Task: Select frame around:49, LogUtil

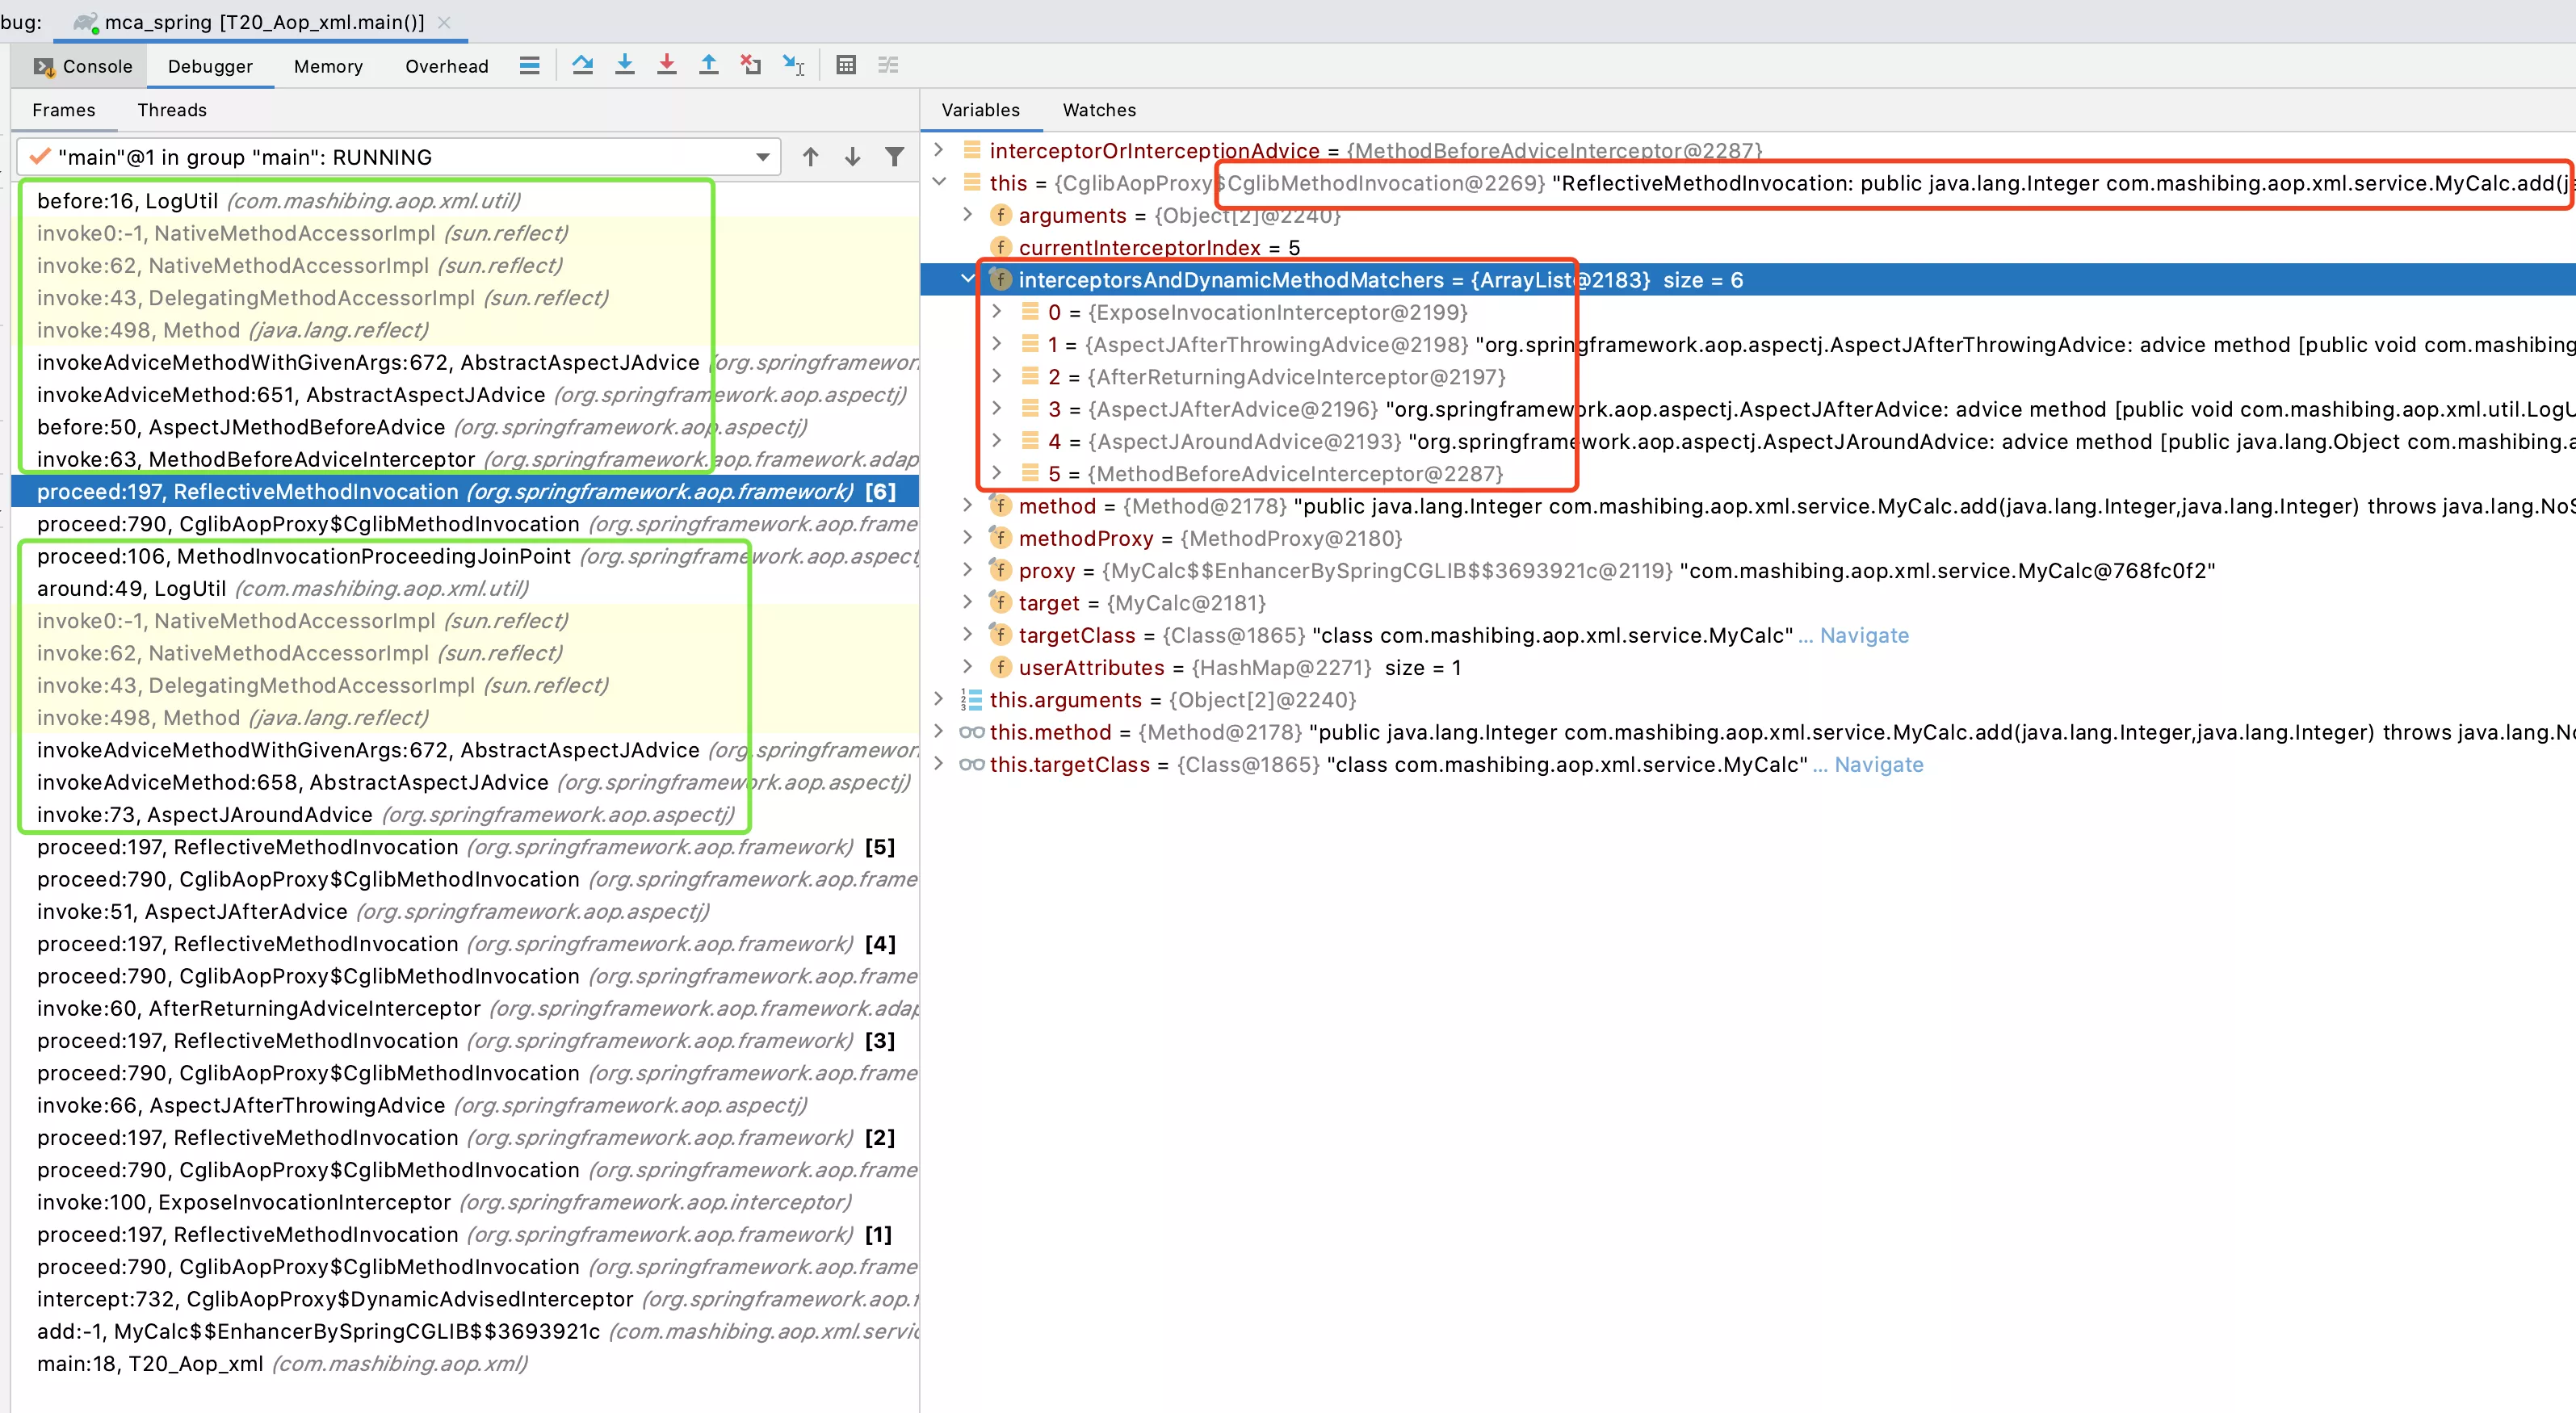Action: pyautogui.click(x=465, y=588)
